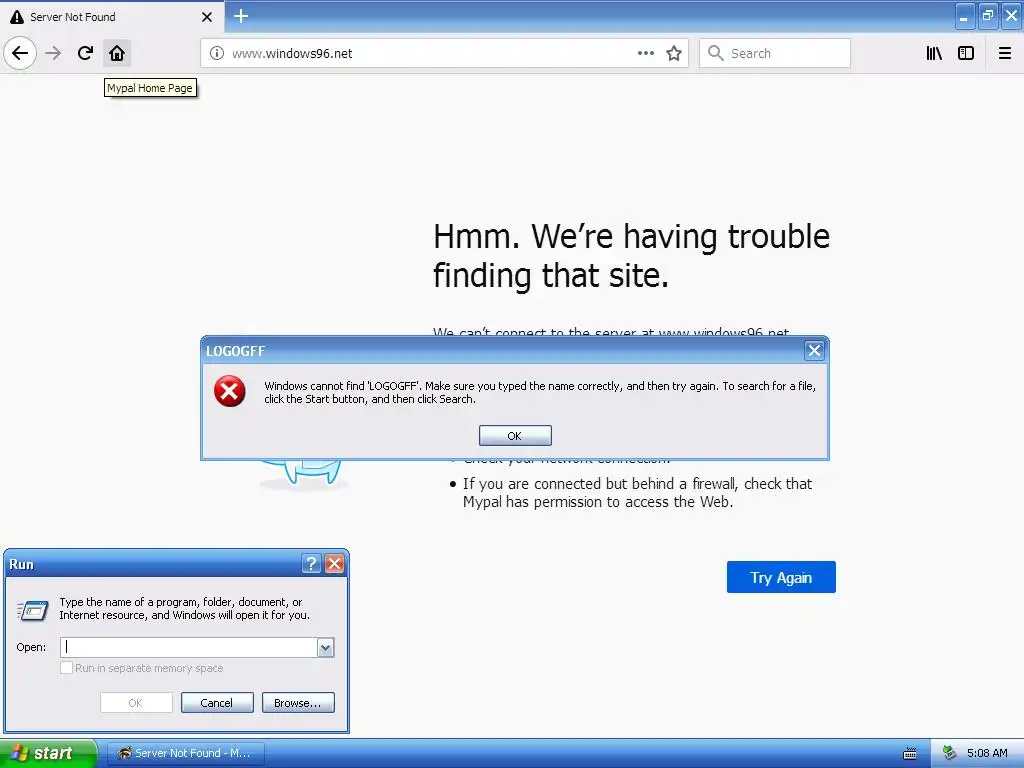This screenshot has width=1024, height=768.
Task: Toggle Run in separate memory space checkbox
Action: click(67, 668)
